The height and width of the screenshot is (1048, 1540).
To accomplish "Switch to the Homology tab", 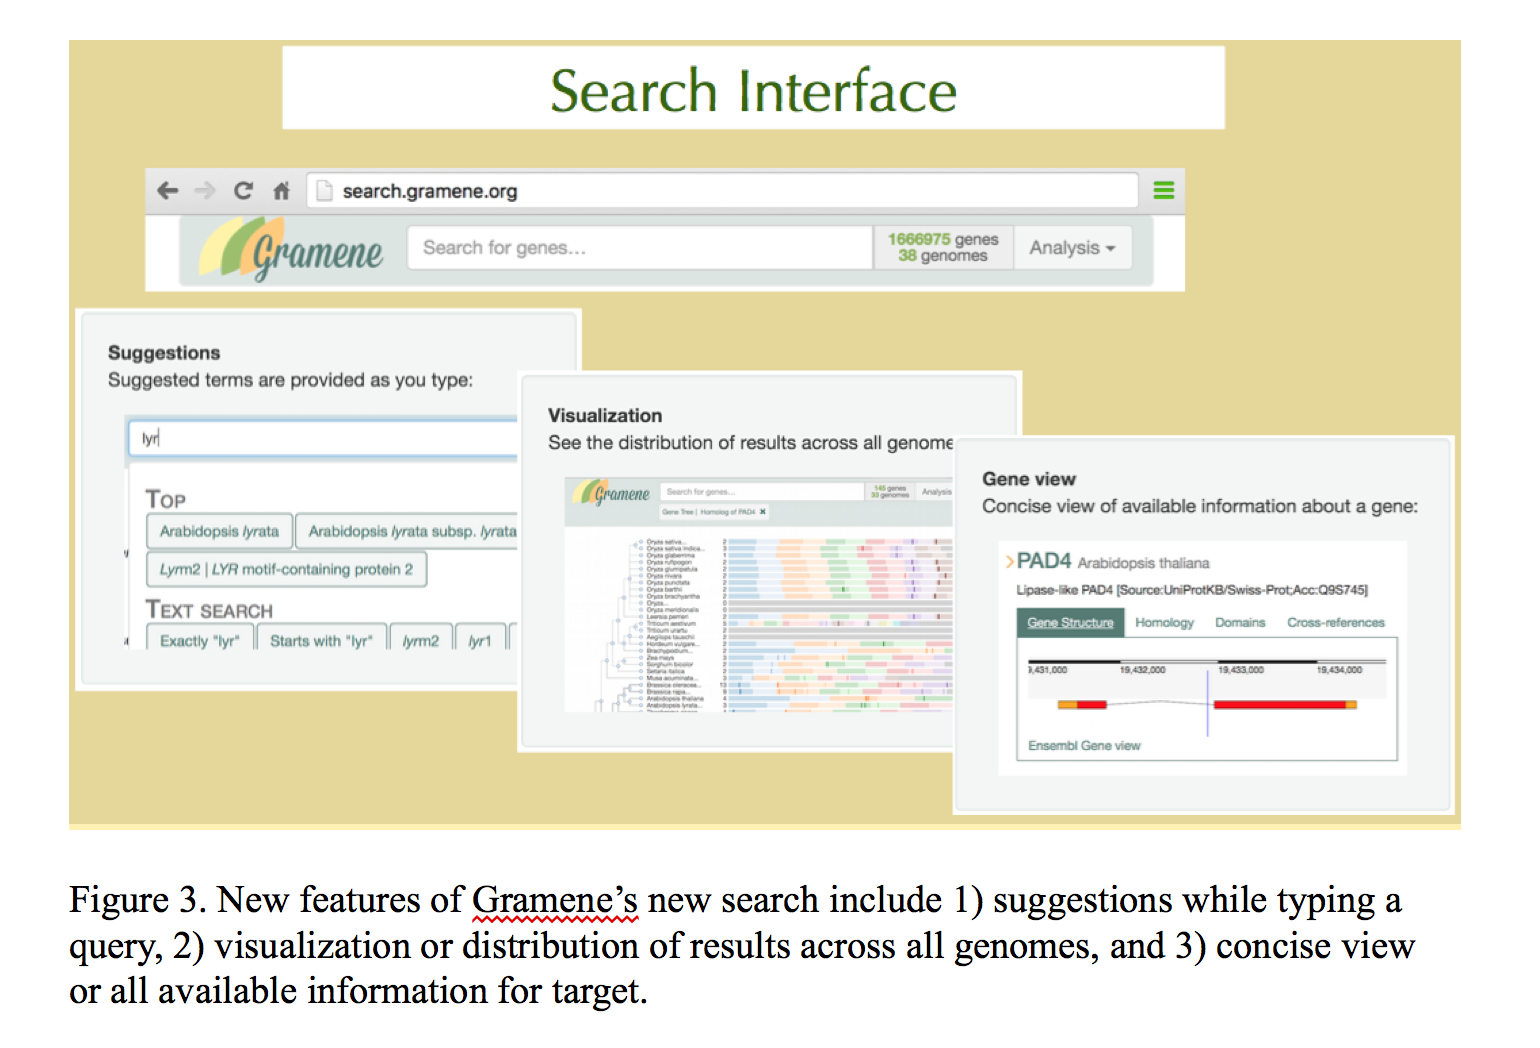I will pyautogui.click(x=1164, y=622).
